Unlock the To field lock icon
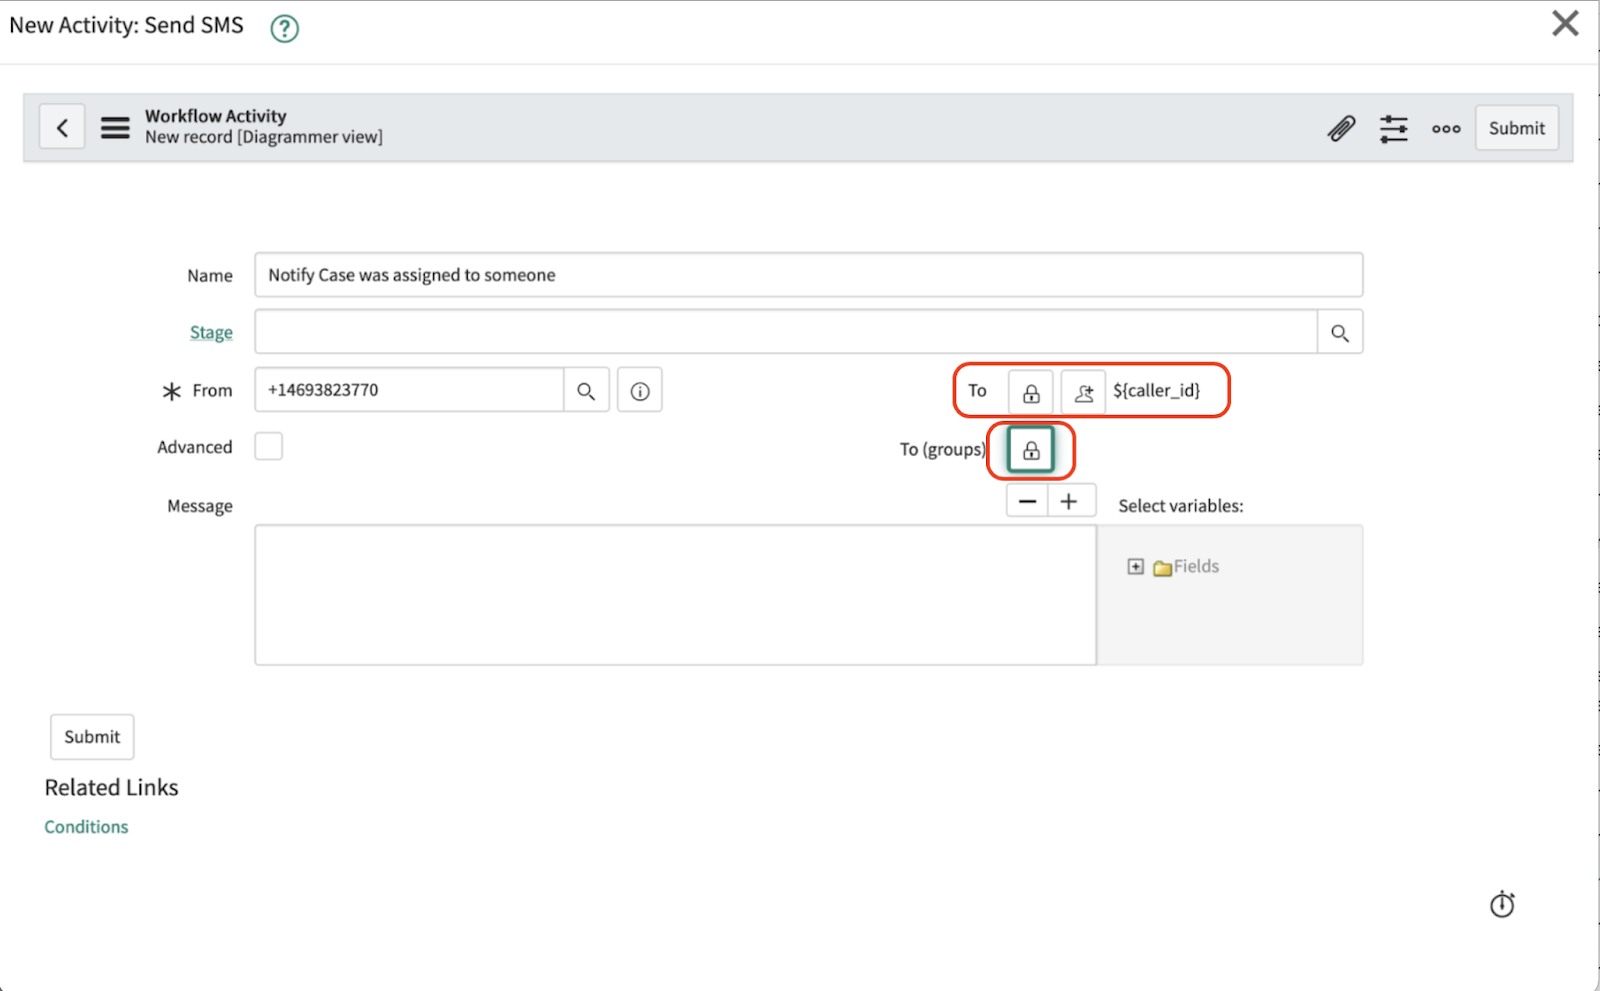 click(1030, 392)
